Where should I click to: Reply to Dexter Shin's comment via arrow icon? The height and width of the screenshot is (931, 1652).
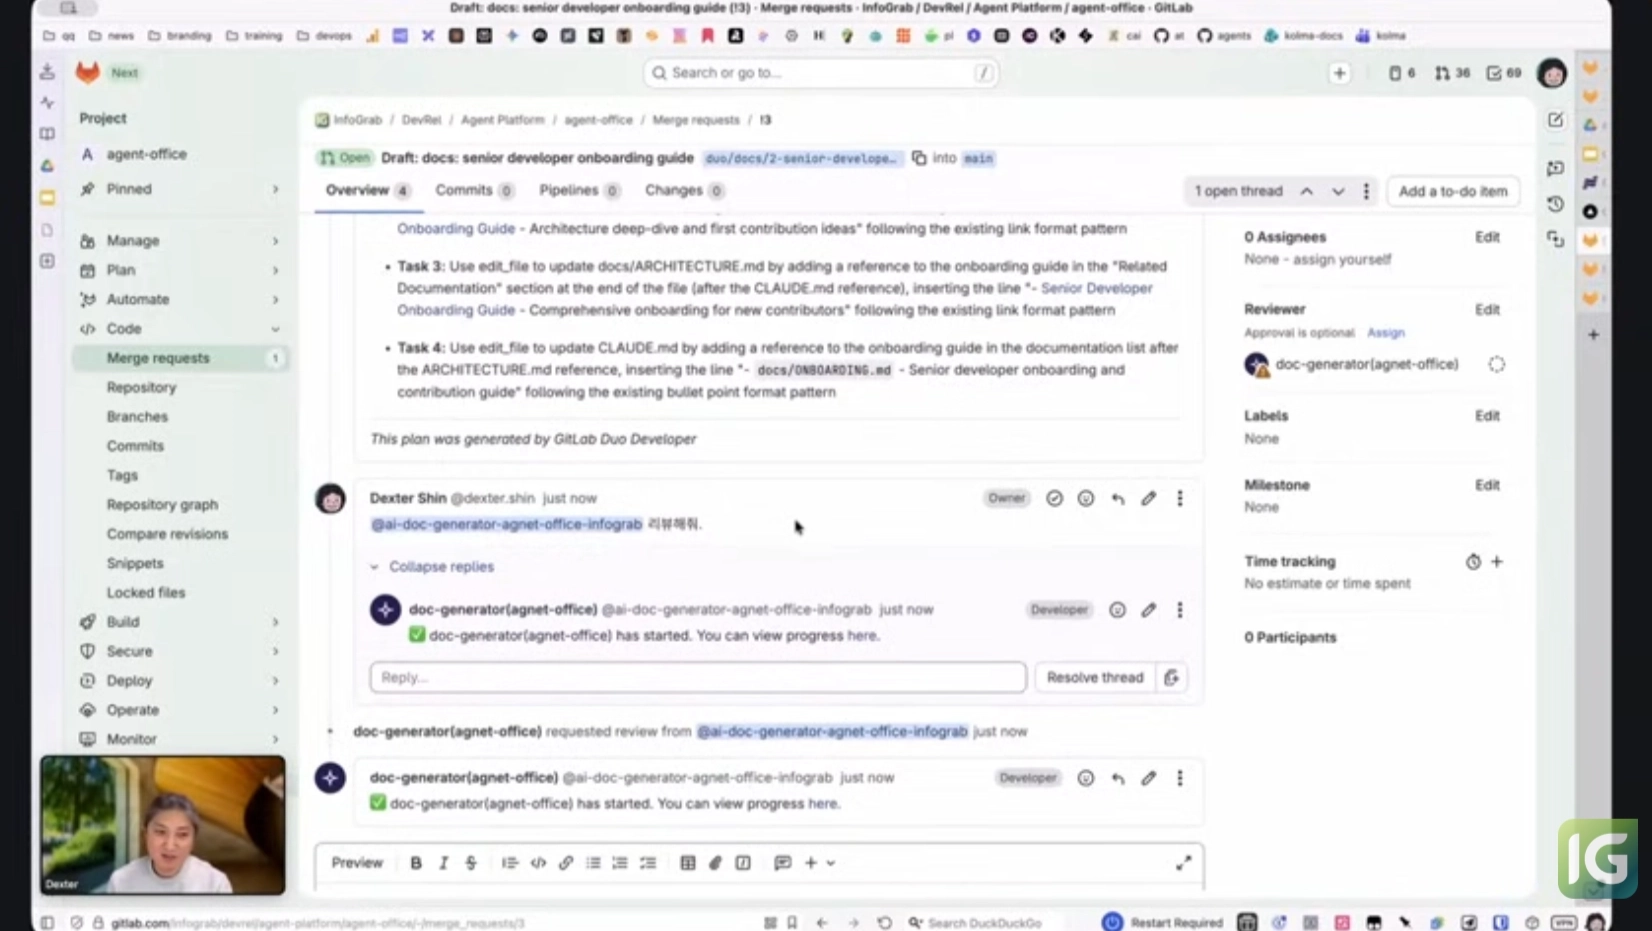point(1117,498)
